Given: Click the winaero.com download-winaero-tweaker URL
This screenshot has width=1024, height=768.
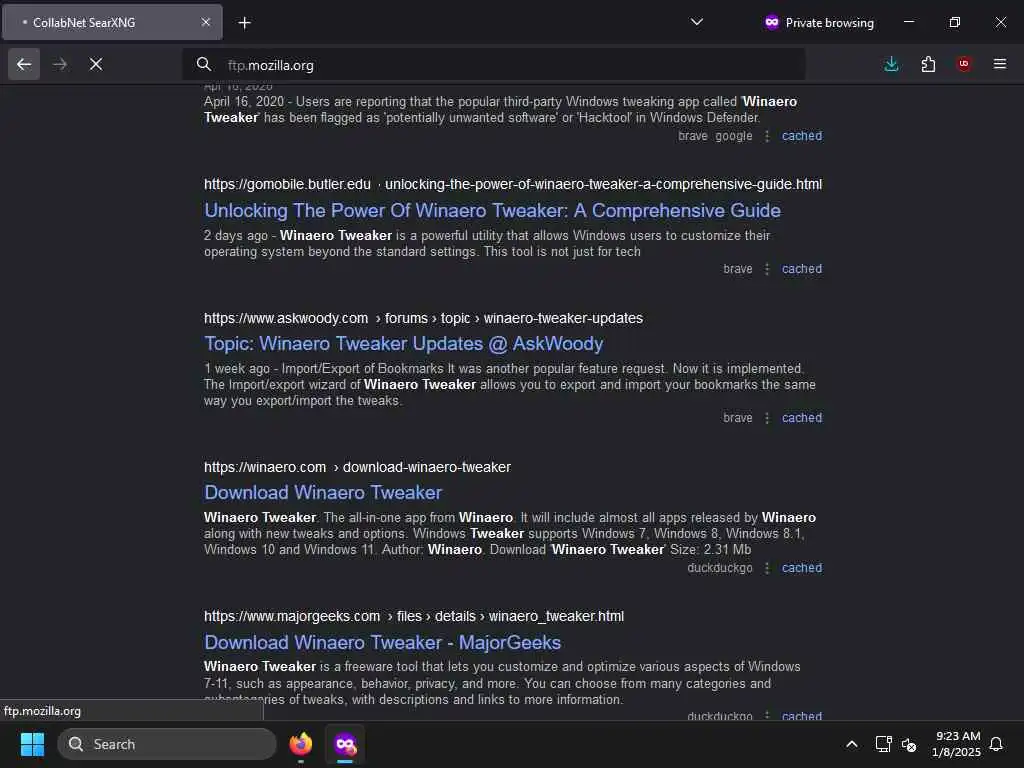Looking at the screenshot, I should (357, 467).
